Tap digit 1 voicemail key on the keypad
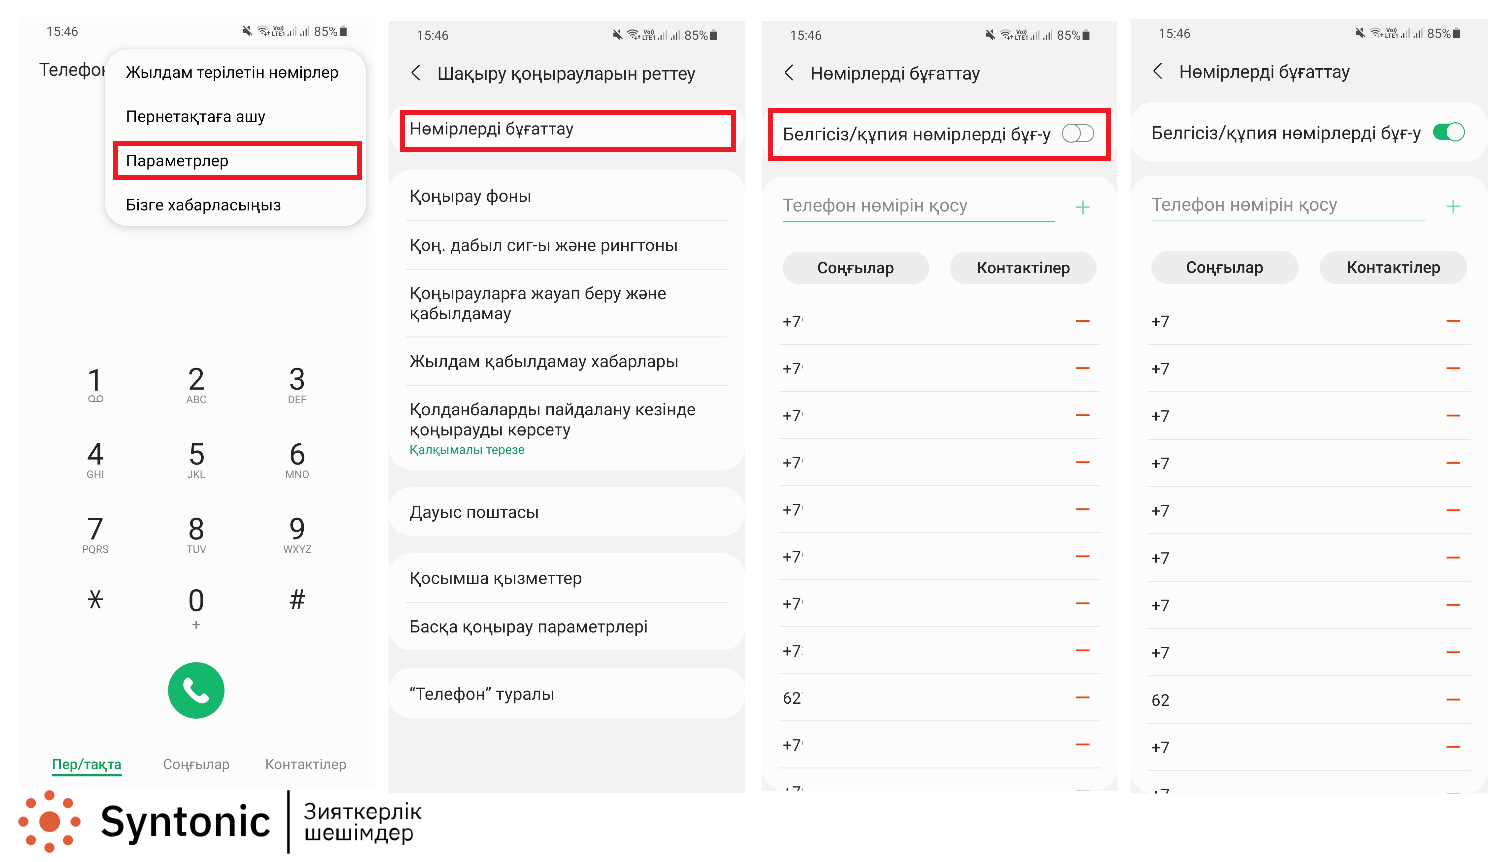 pos(95,385)
